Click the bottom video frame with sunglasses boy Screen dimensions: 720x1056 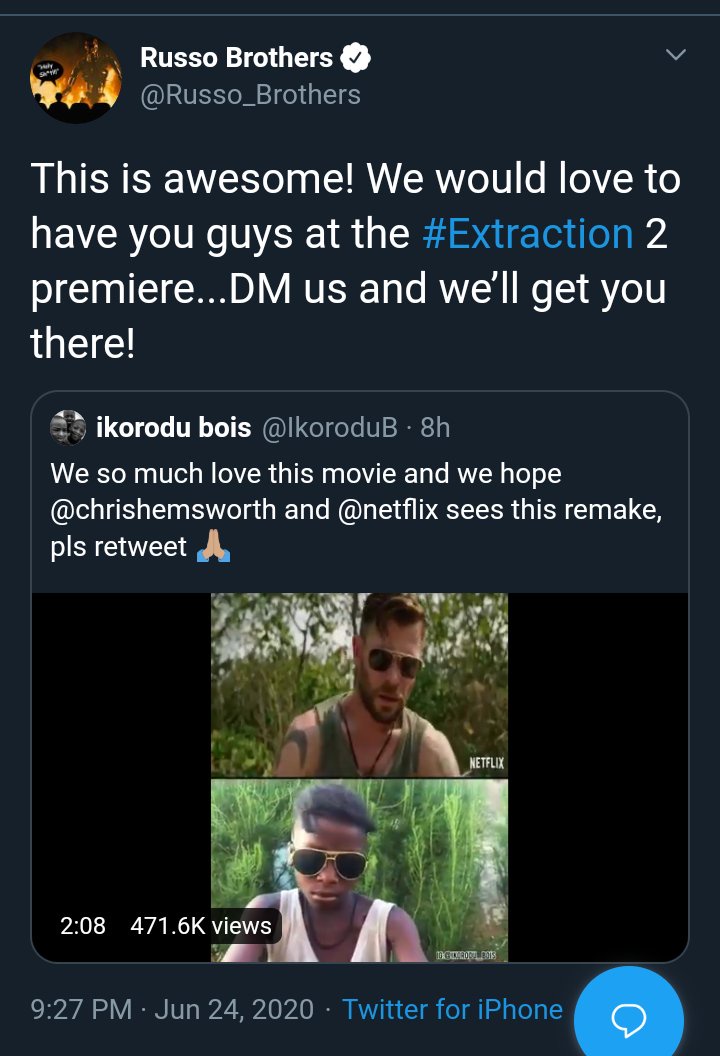[x=359, y=868]
